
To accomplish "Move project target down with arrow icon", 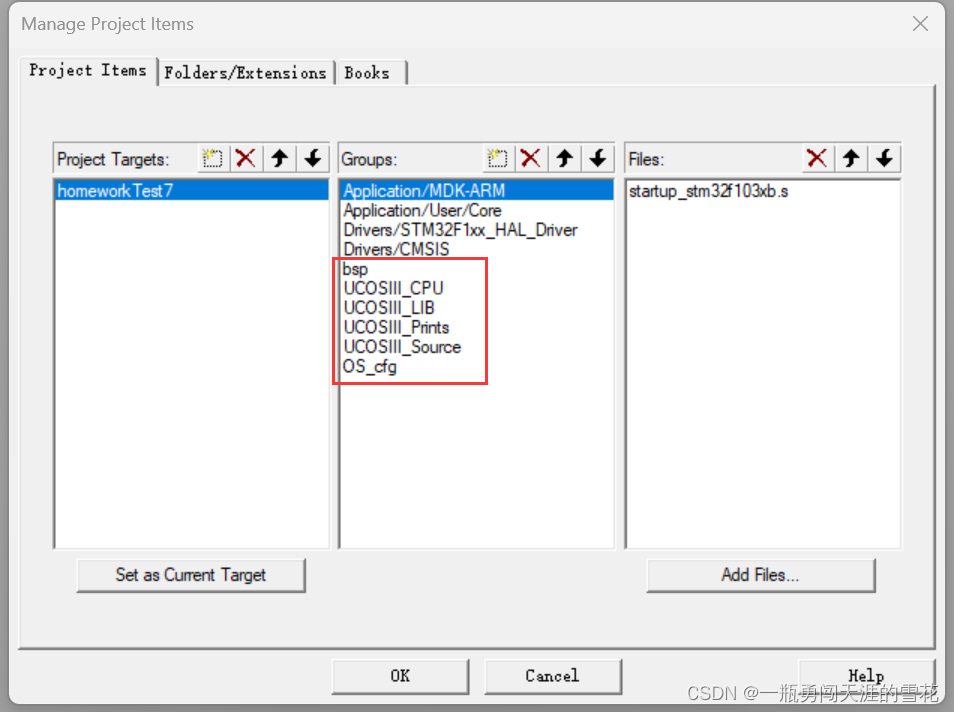I will click(x=312, y=158).
